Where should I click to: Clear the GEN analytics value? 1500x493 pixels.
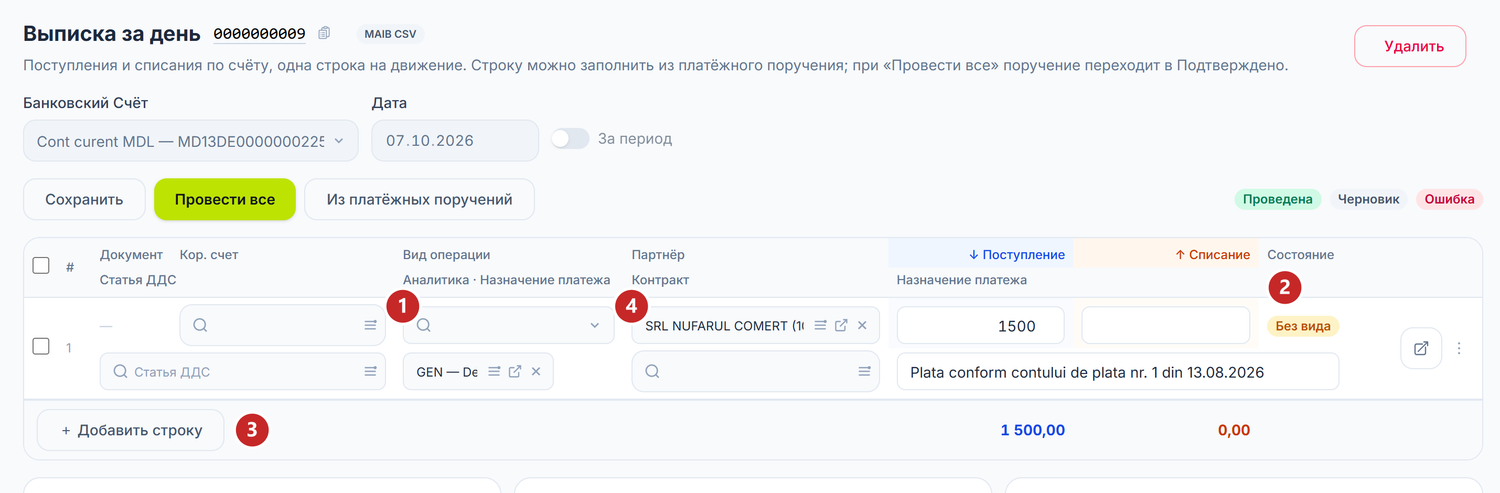click(536, 371)
